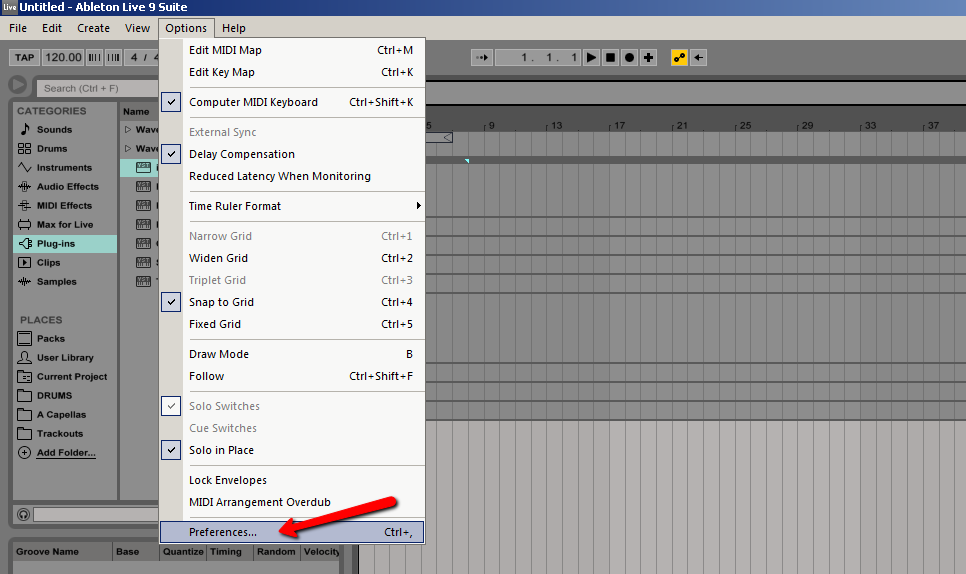Click the browser preview play circle icon
The height and width of the screenshot is (574, 966).
[x=18, y=85]
